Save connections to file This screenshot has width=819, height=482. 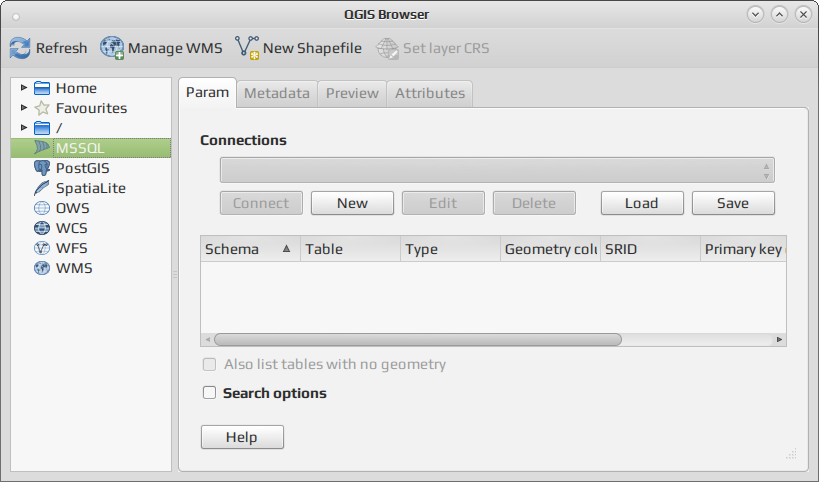click(733, 203)
